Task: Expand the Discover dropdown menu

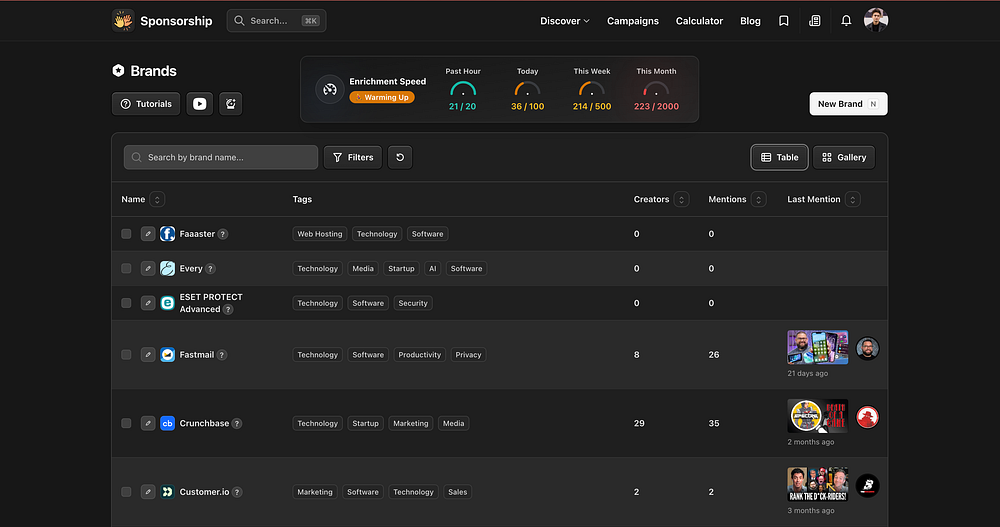Action: click(x=565, y=21)
